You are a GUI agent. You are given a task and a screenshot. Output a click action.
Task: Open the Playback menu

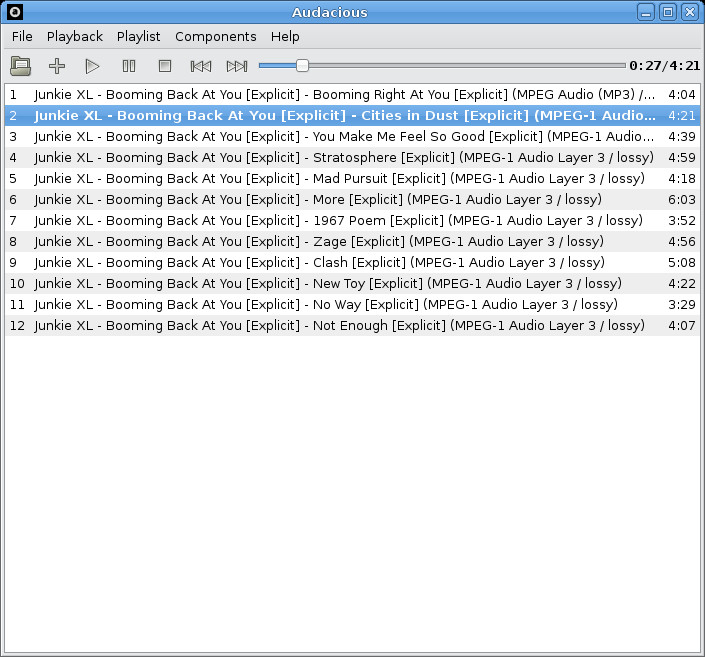point(75,36)
